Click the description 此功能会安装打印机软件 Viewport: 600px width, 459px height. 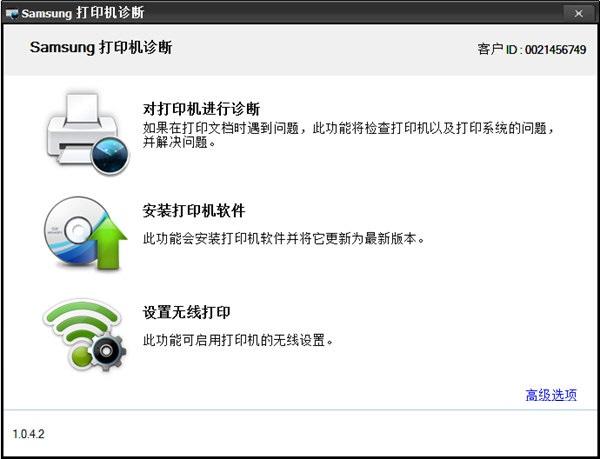tap(284, 239)
